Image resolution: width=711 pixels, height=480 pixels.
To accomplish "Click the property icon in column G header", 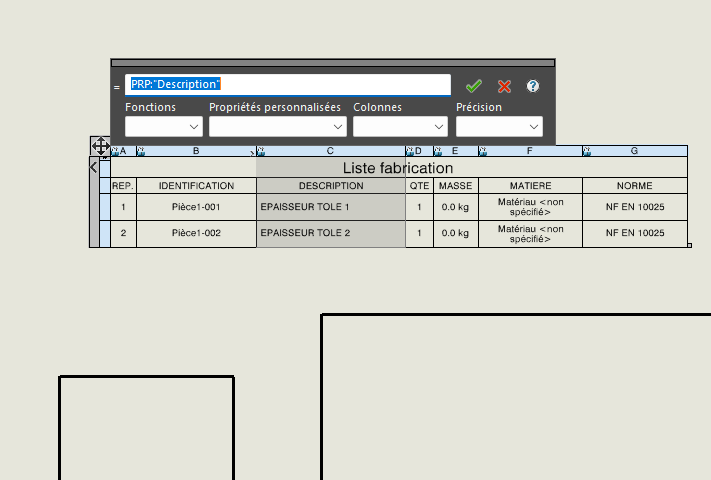I will point(586,151).
